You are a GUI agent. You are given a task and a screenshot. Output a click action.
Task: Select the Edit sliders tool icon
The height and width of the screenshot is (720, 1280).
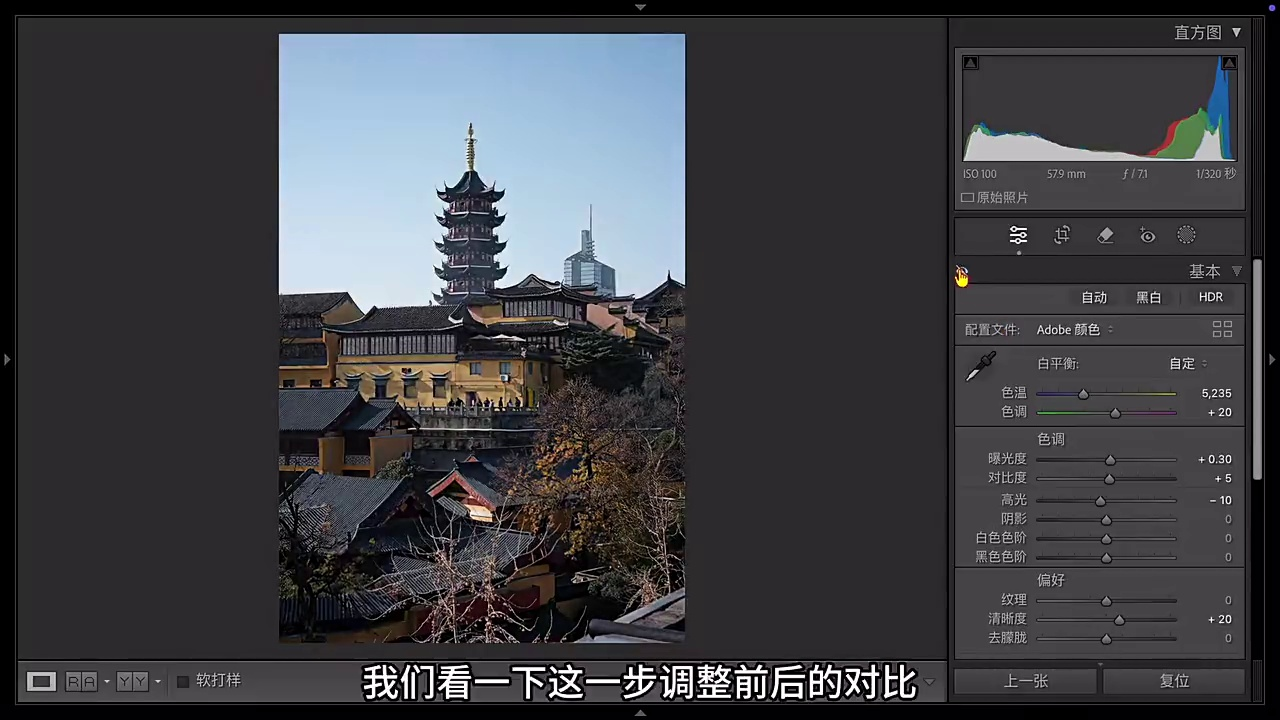click(x=1018, y=235)
